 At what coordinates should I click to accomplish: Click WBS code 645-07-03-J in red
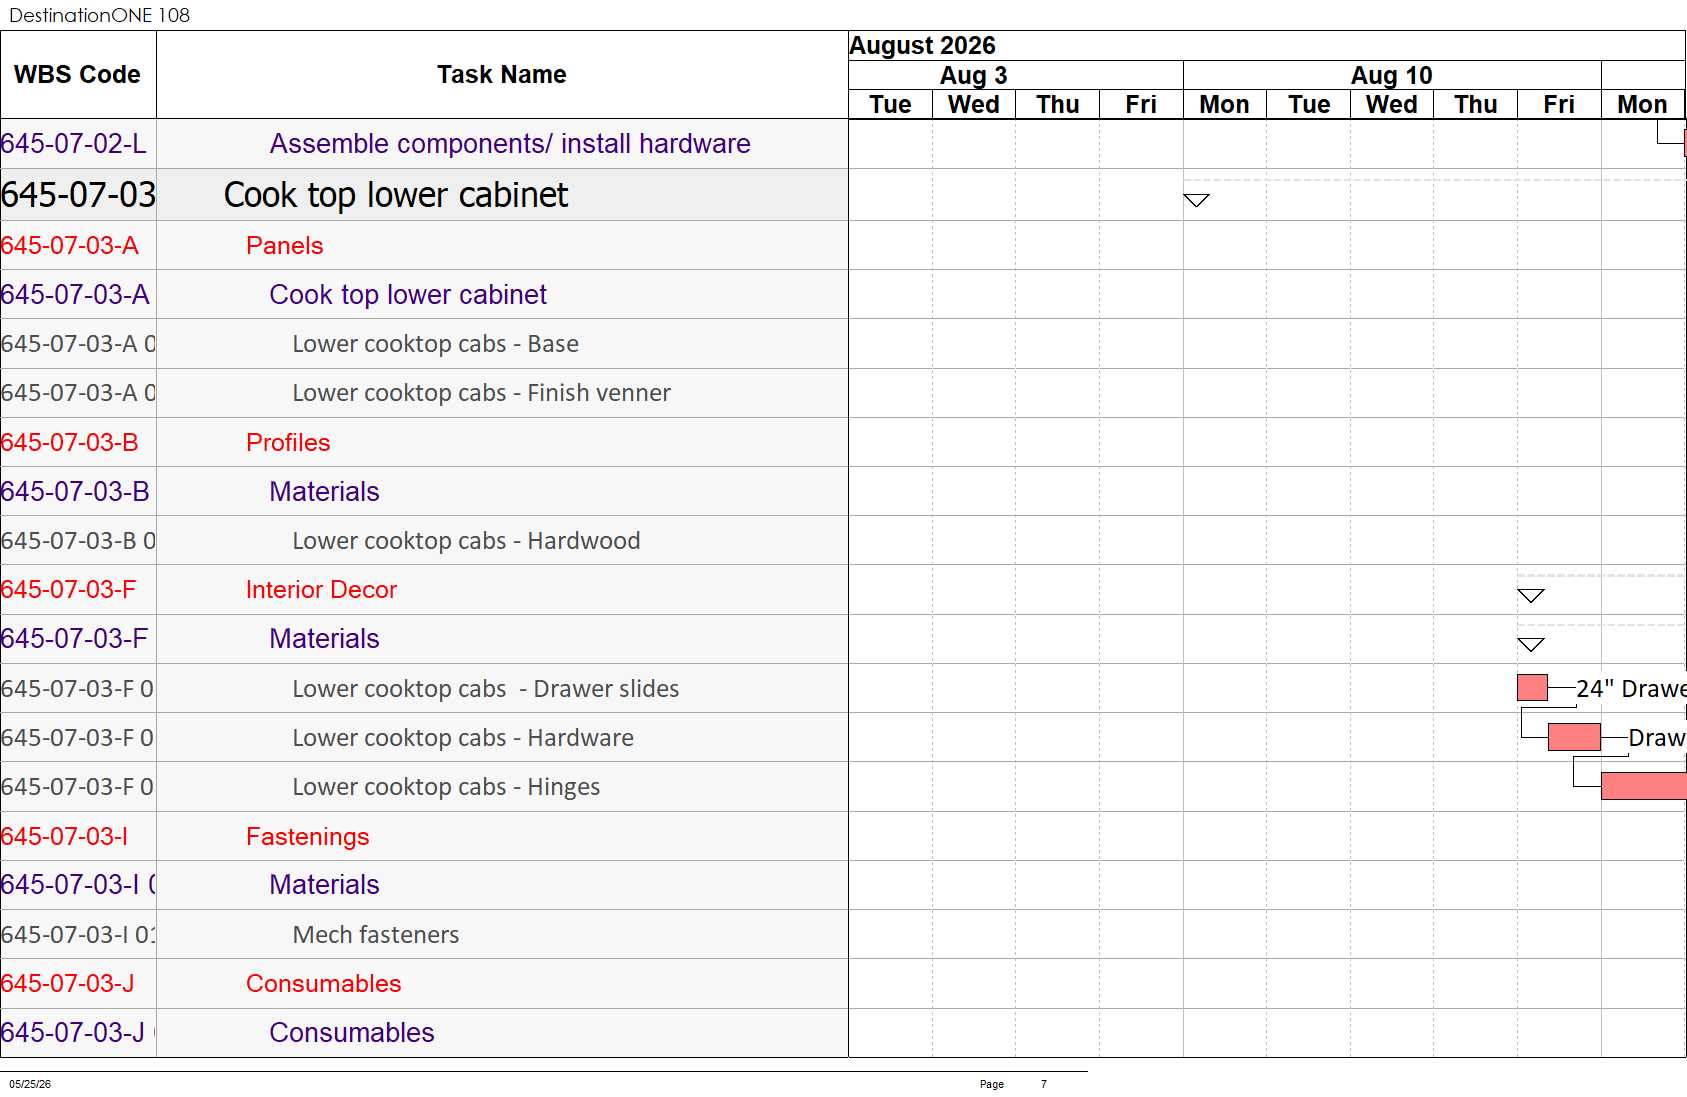[x=67, y=984]
